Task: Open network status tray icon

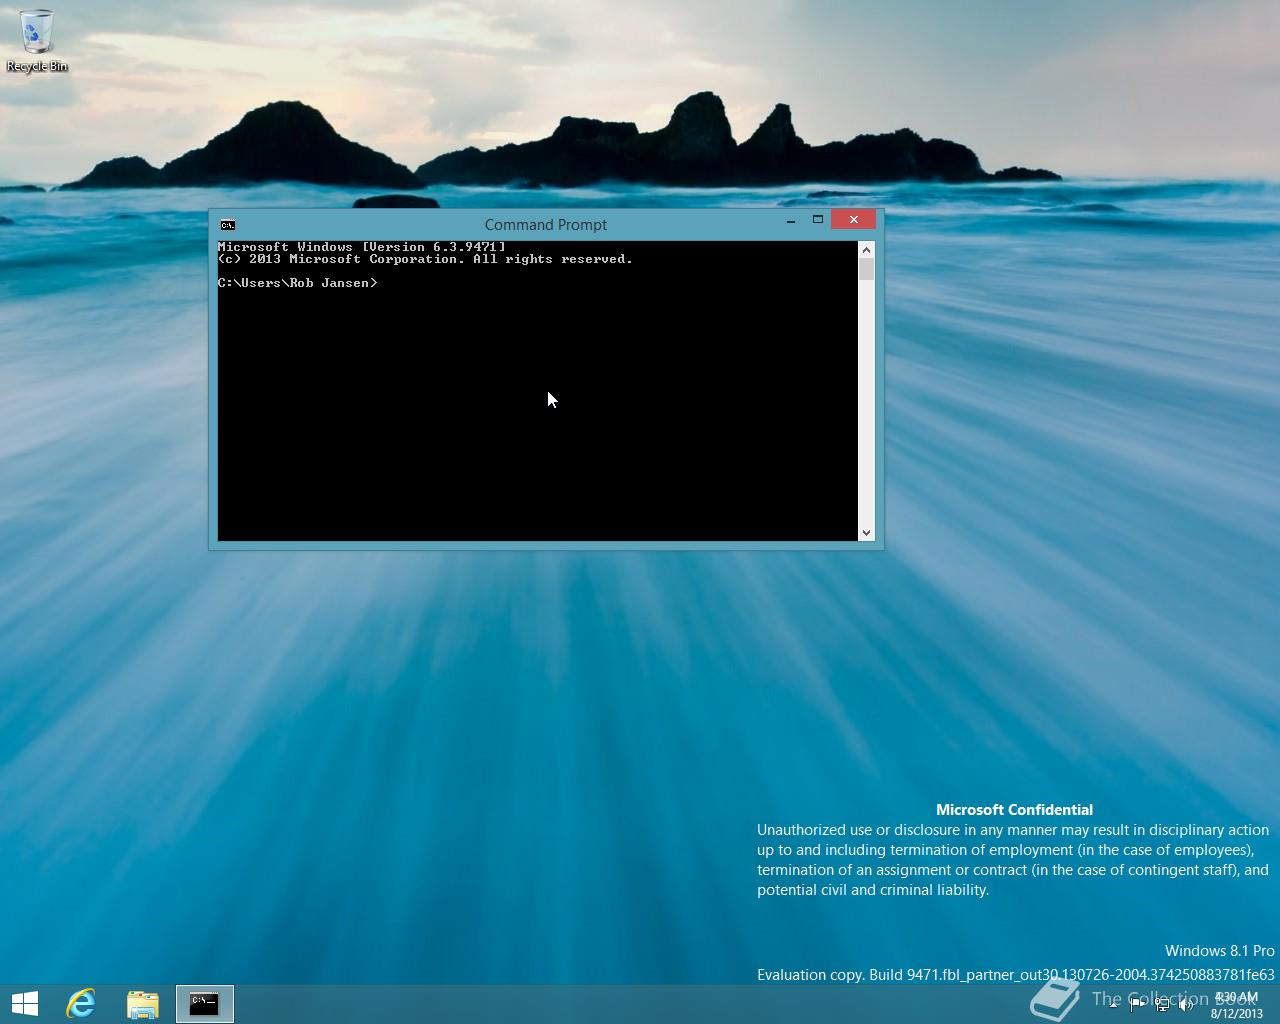Action: [x=1162, y=1005]
